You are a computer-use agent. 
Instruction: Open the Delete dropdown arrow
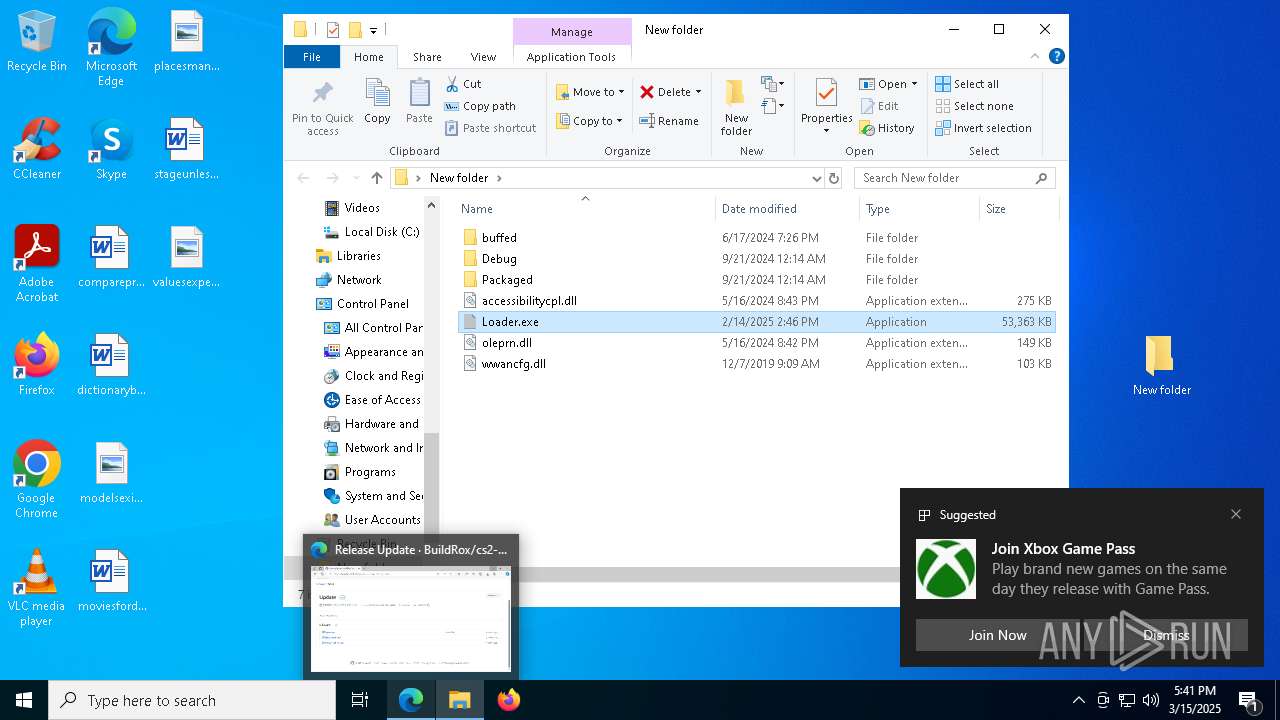(698, 92)
